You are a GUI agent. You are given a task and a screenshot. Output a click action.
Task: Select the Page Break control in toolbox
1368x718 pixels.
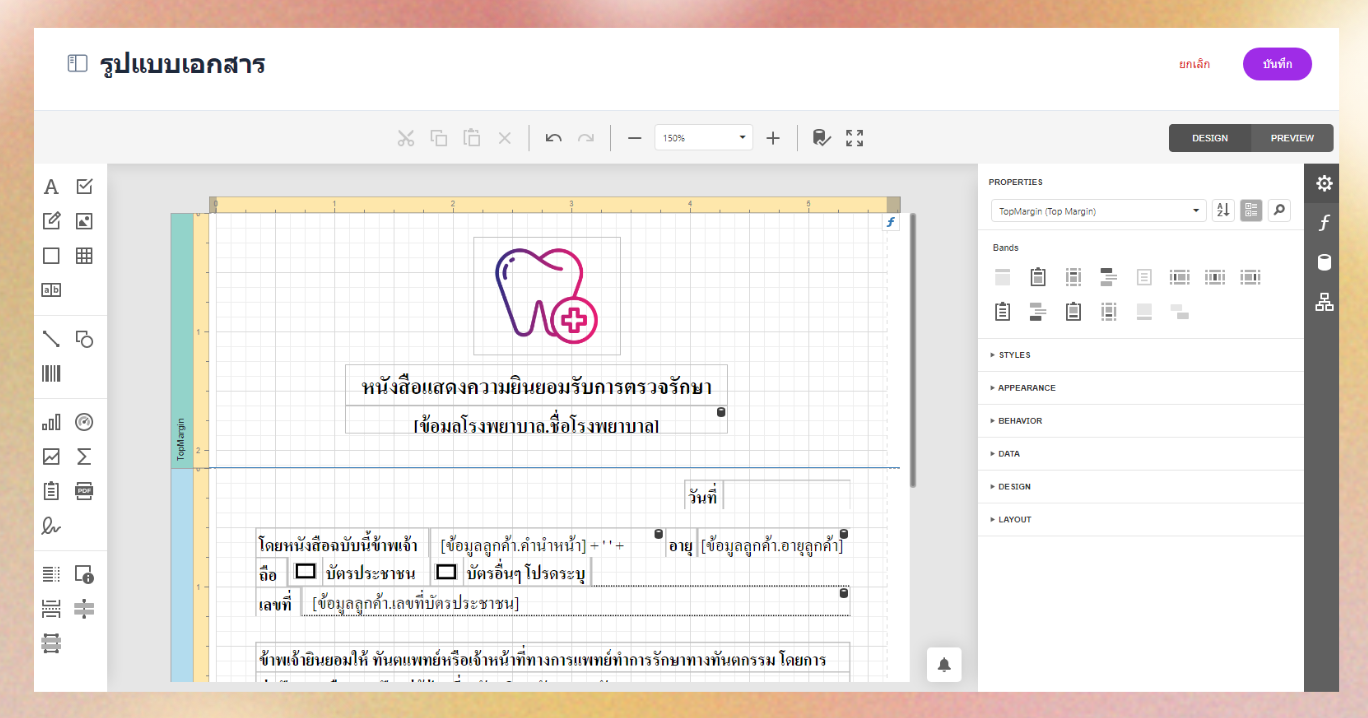click(x=51, y=608)
